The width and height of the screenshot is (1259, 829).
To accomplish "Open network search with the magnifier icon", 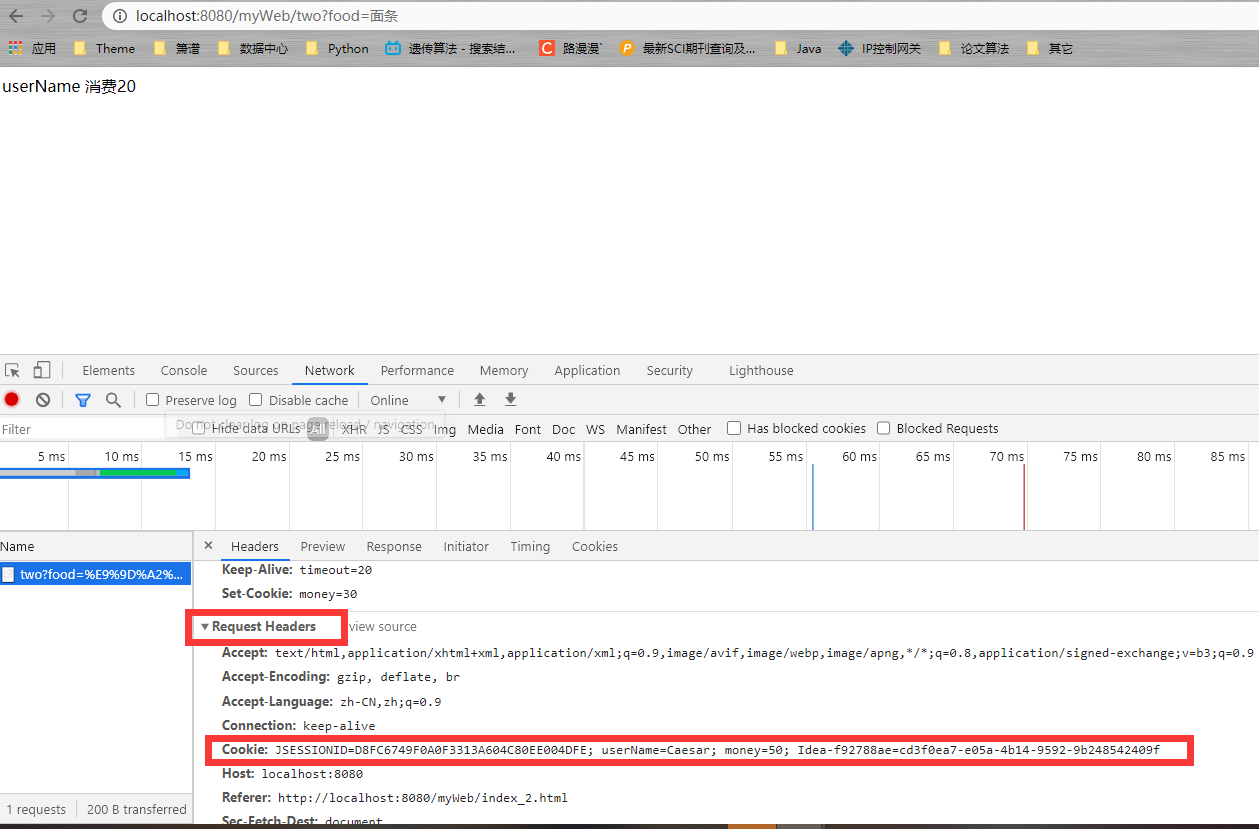I will click(113, 399).
